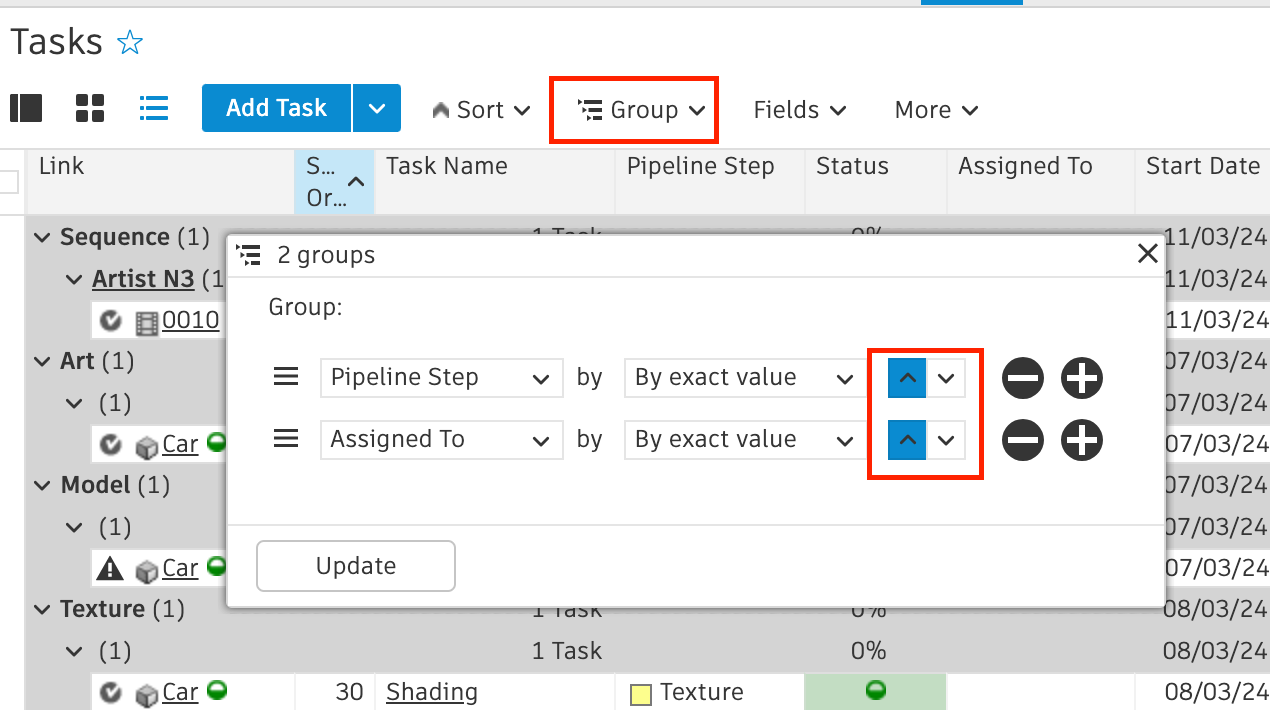This screenshot has width=1270, height=710.
Task: Add another grouping level using plus icon
Action: (1081, 378)
